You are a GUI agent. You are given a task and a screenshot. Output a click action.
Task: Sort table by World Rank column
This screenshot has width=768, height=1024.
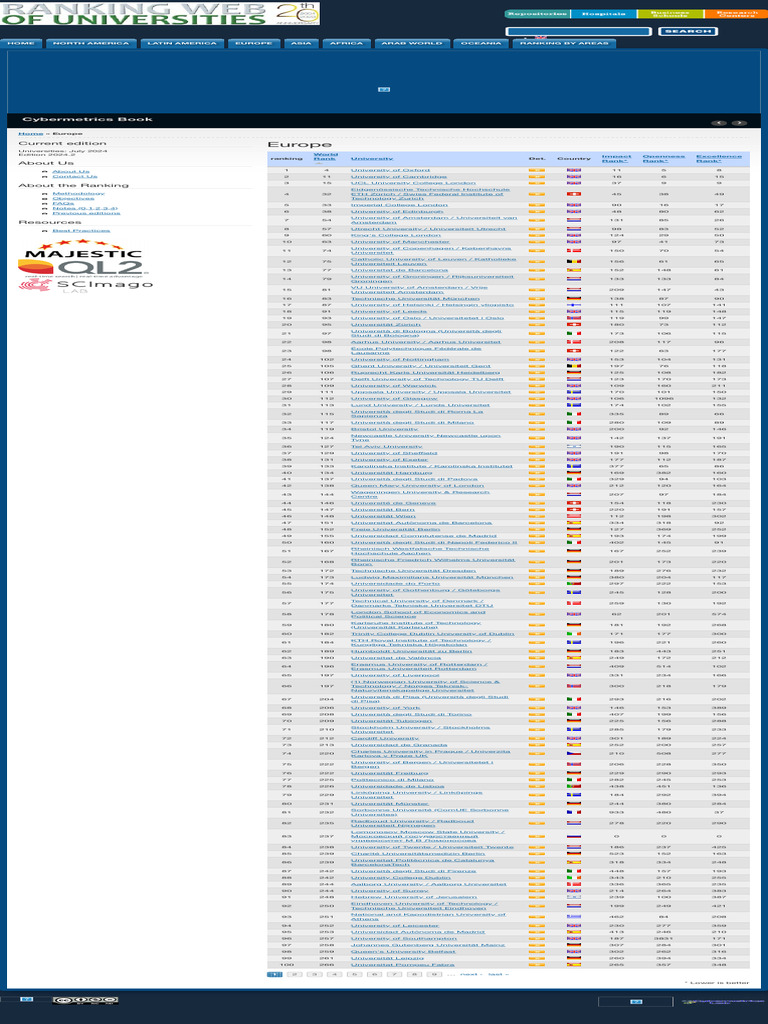[325, 157]
